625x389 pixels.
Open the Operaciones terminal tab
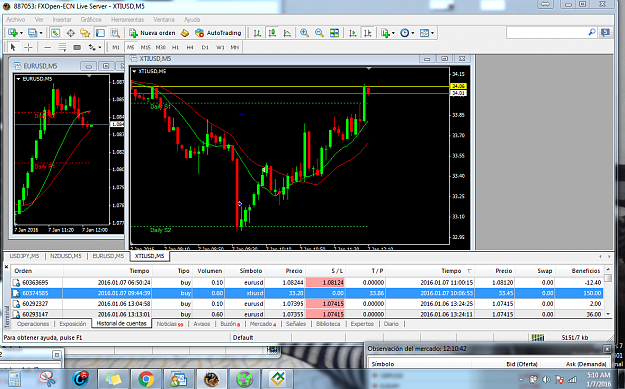pos(33,324)
